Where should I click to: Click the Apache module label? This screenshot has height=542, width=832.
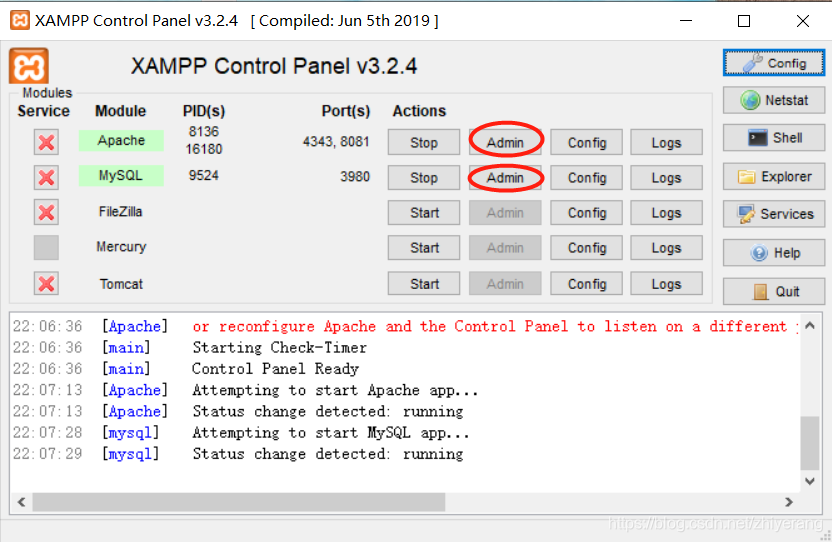(x=121, y=141)
